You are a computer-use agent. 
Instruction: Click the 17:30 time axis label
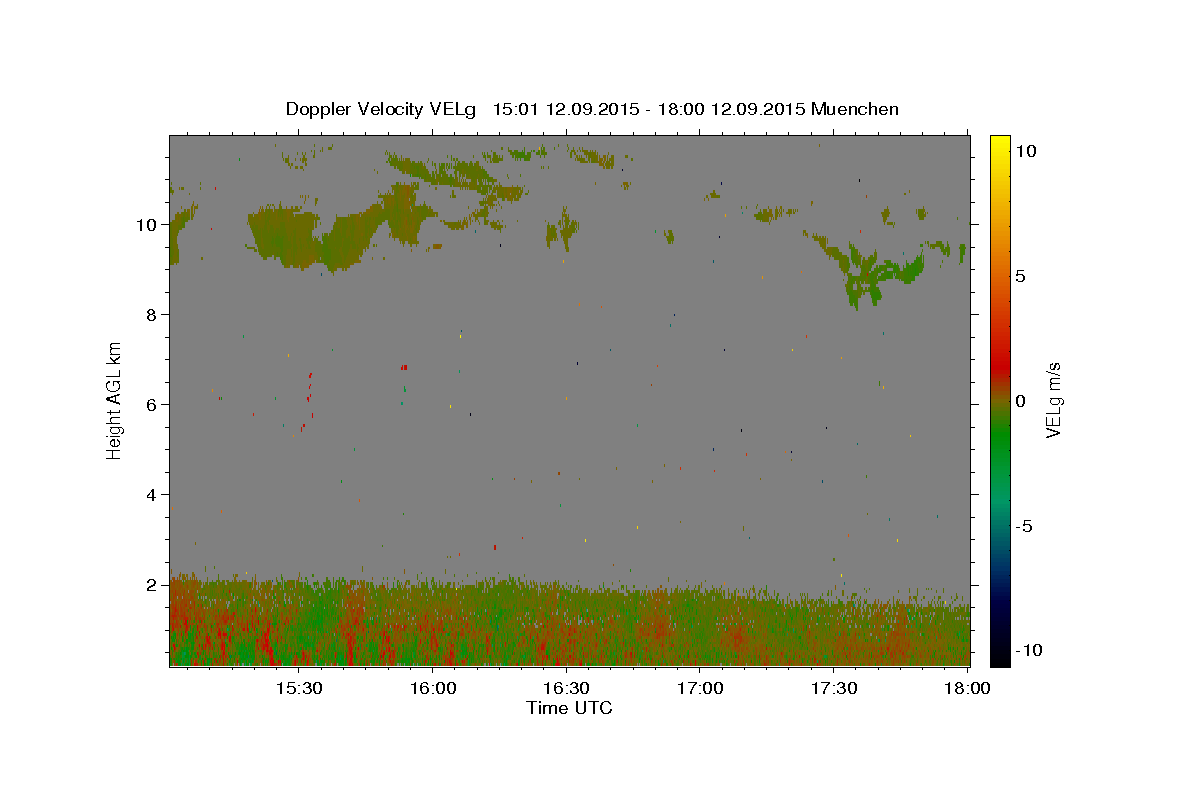coord(834,688)
